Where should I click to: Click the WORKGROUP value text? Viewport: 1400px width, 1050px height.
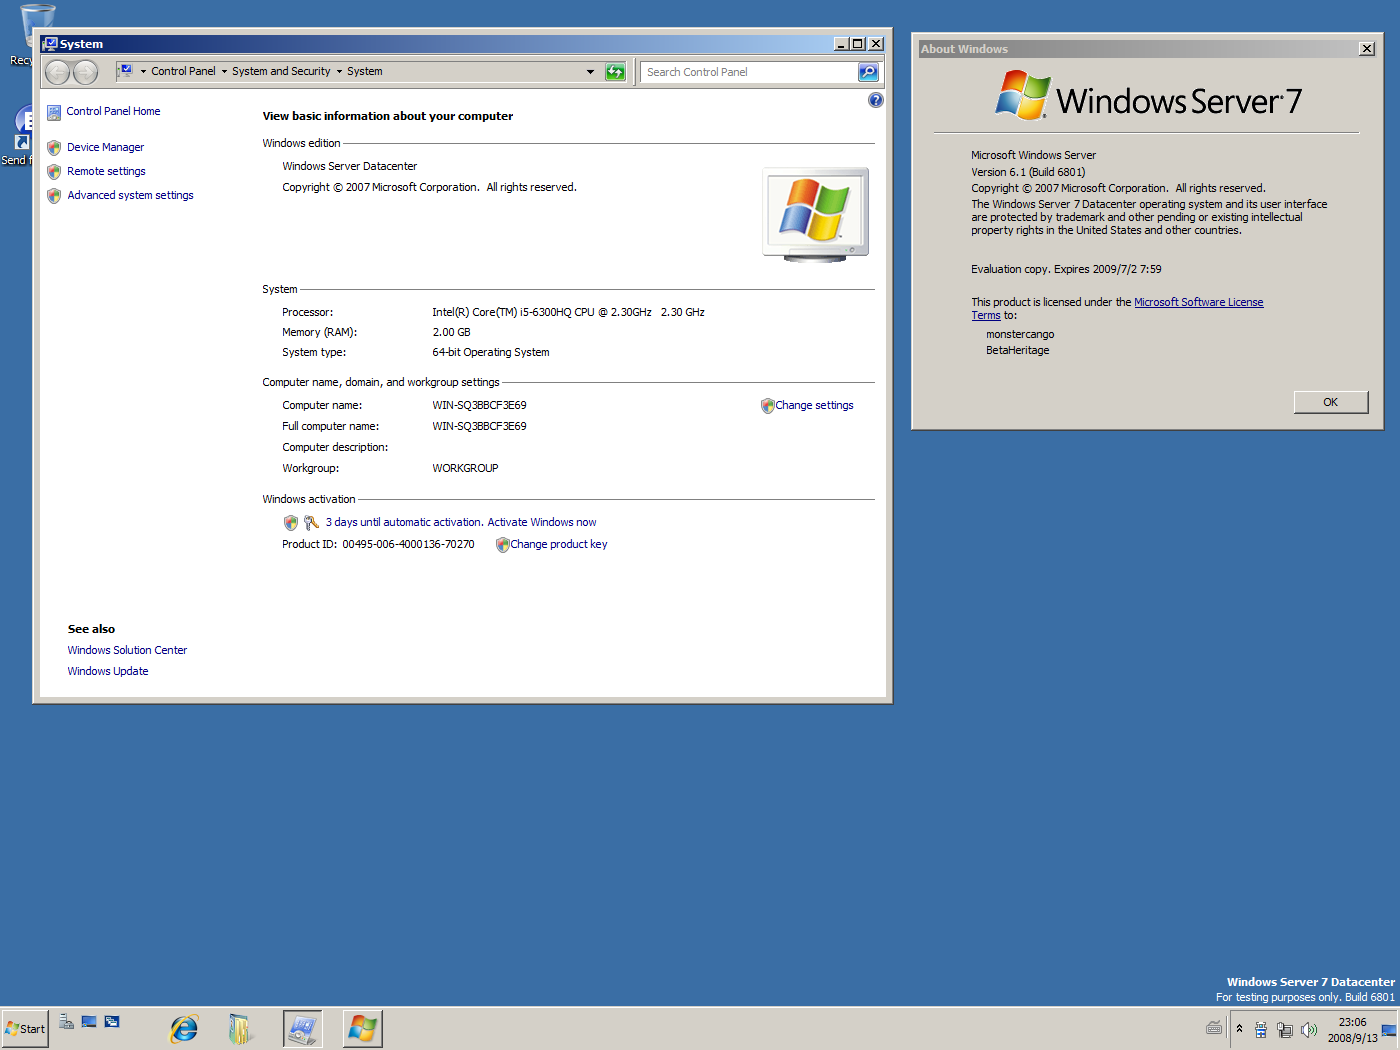click(x=465, y=469)
